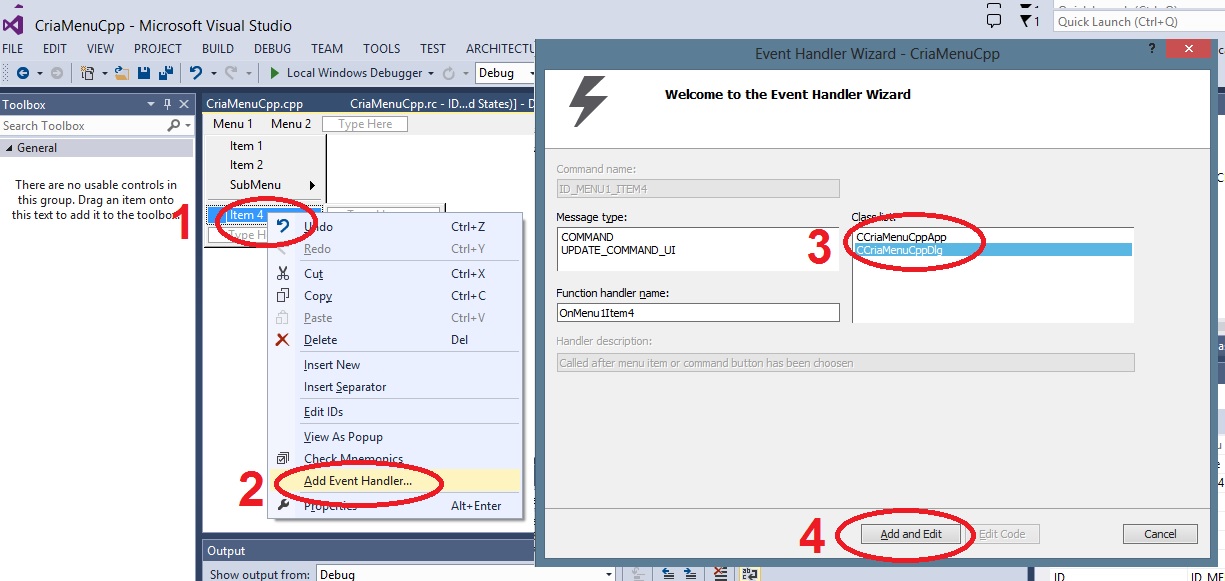Viewport: 1225px width, 581px height.
Task: Start debugging with the green play icon
Action: (274, 73)
